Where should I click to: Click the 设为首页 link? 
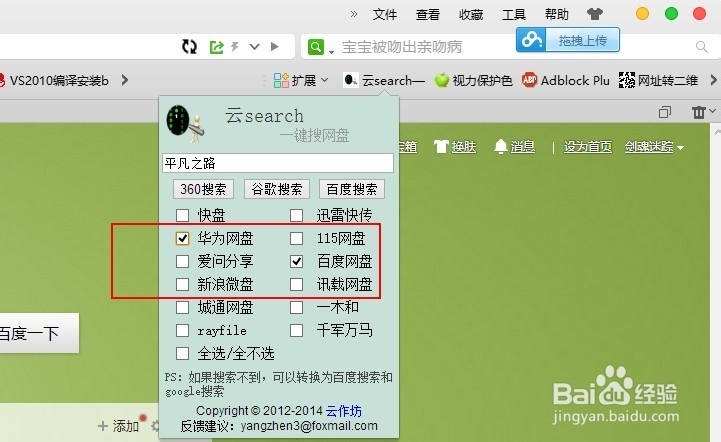(x=588, y=147)
